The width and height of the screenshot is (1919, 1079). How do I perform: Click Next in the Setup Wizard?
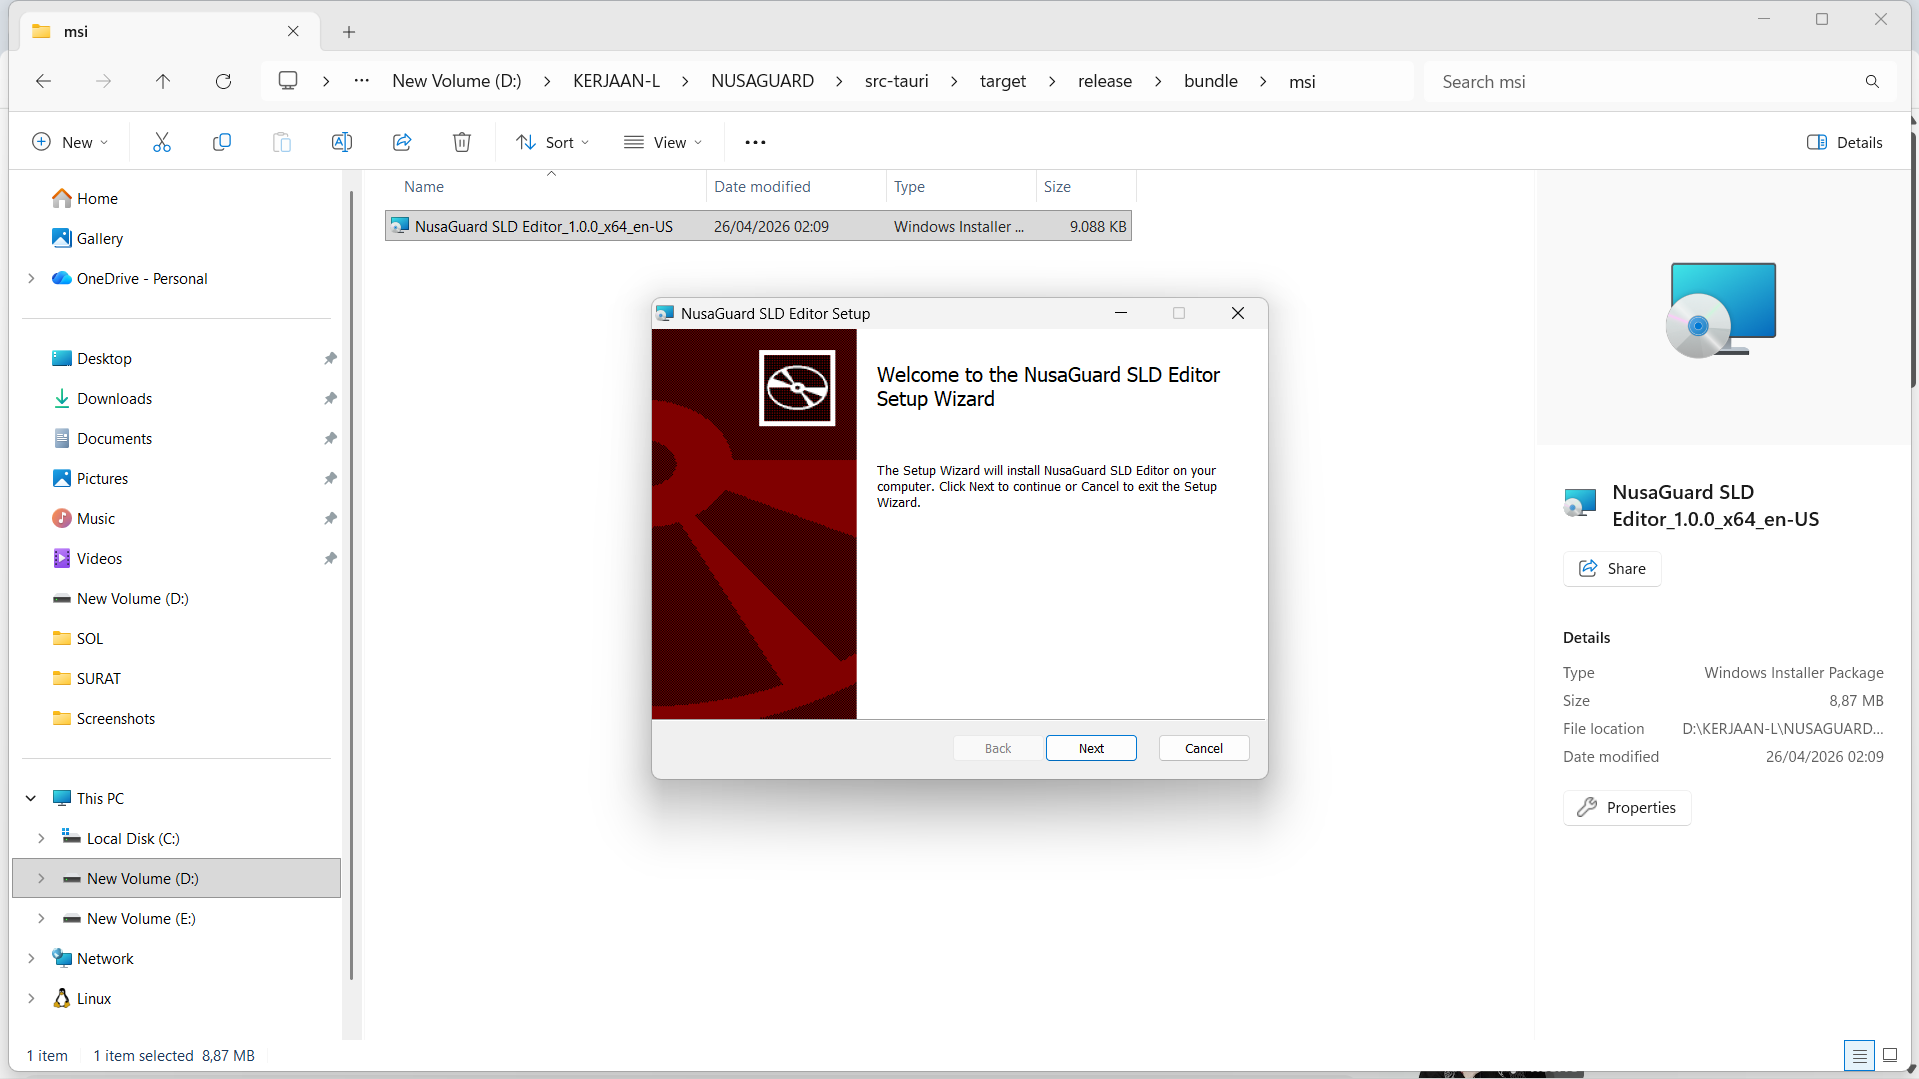pos(1090,748)
